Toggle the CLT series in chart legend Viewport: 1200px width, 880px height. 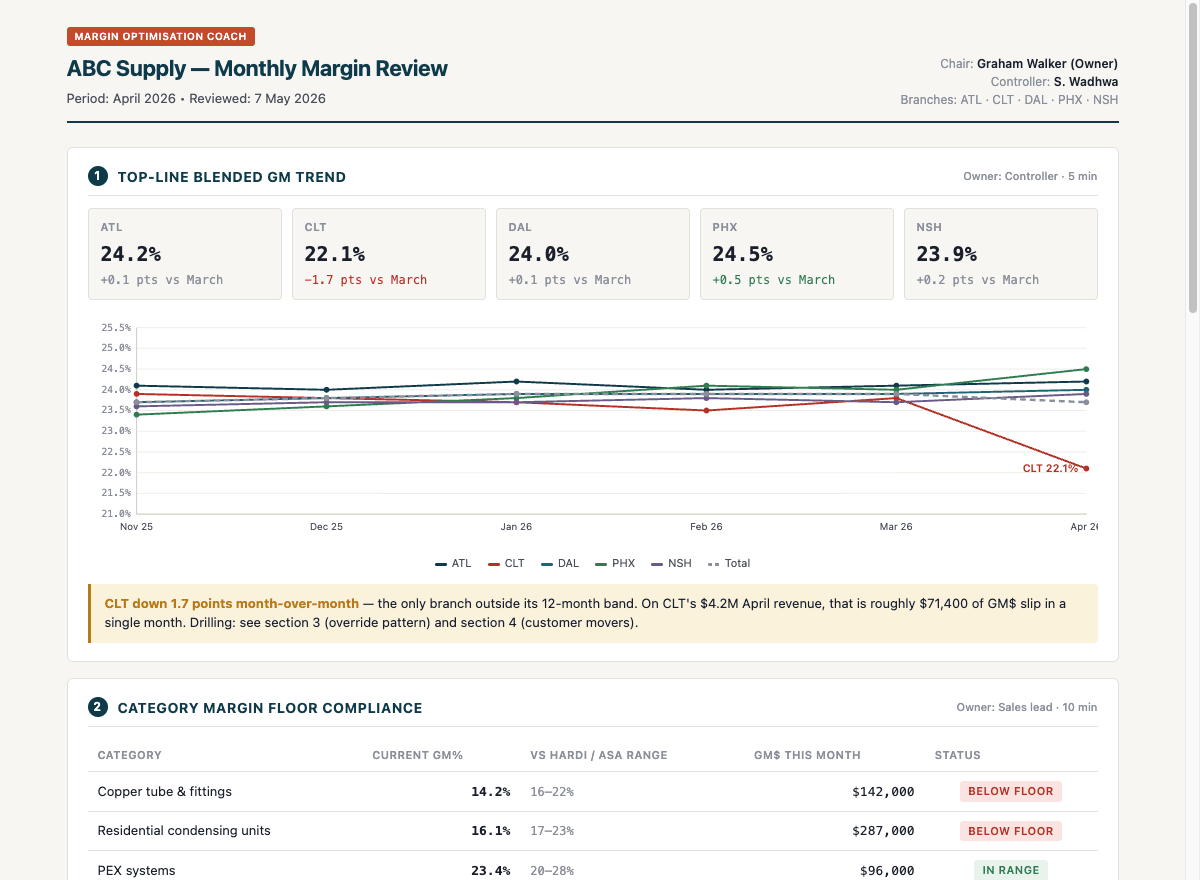pos(506,564)
